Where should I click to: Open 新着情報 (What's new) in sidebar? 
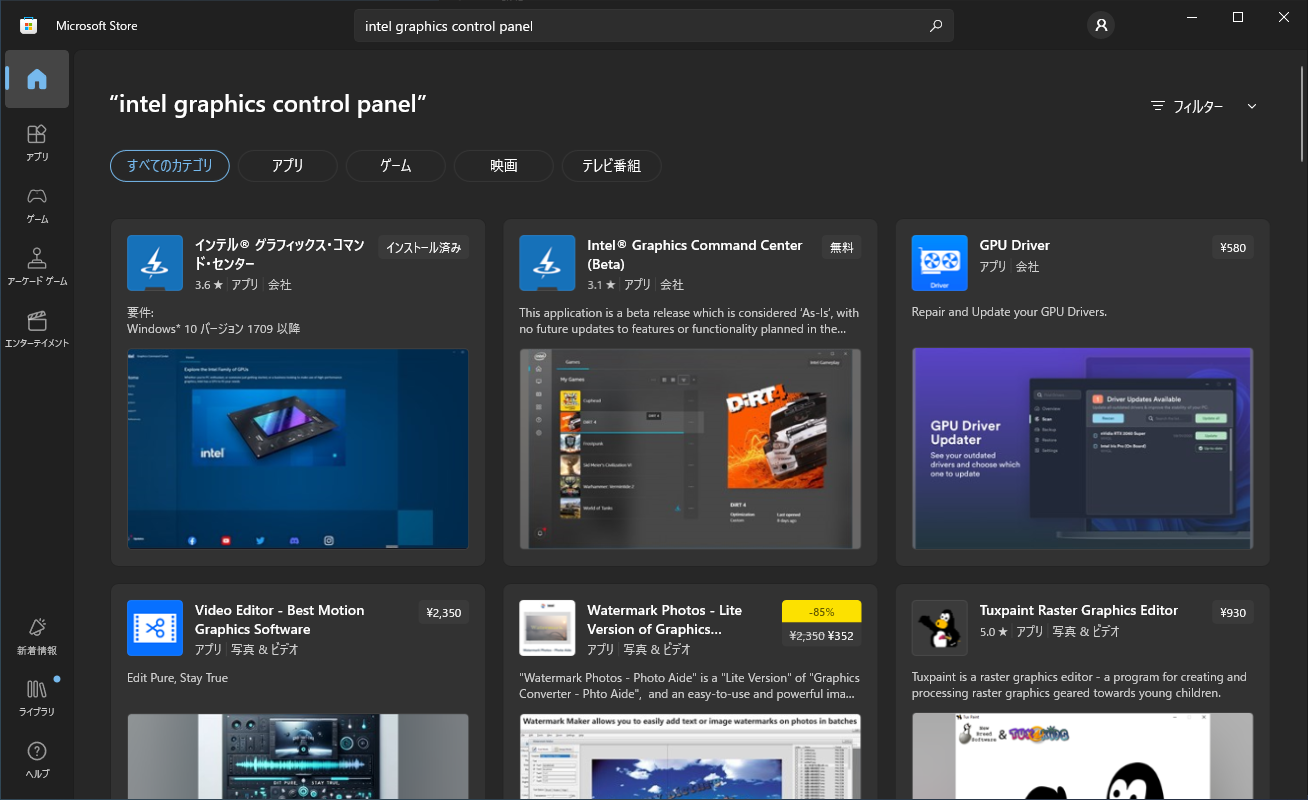[37, 637]
